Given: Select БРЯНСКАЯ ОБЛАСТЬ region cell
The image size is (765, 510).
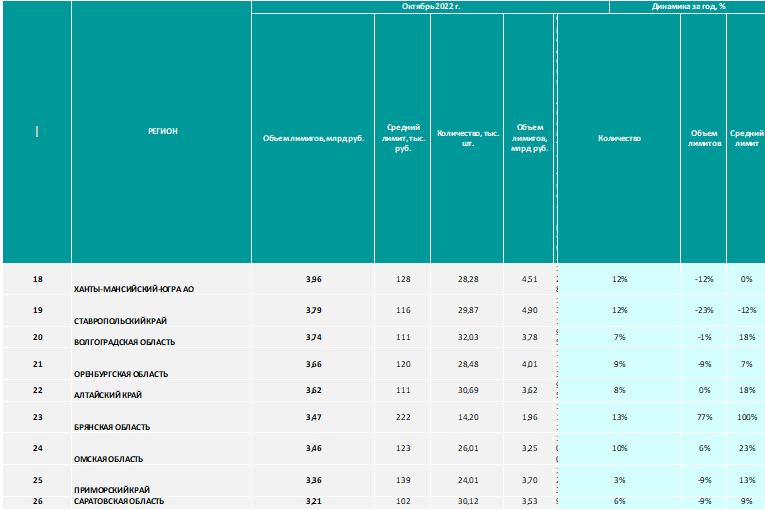Looking at the screenshot, I should tap(161, 417).
